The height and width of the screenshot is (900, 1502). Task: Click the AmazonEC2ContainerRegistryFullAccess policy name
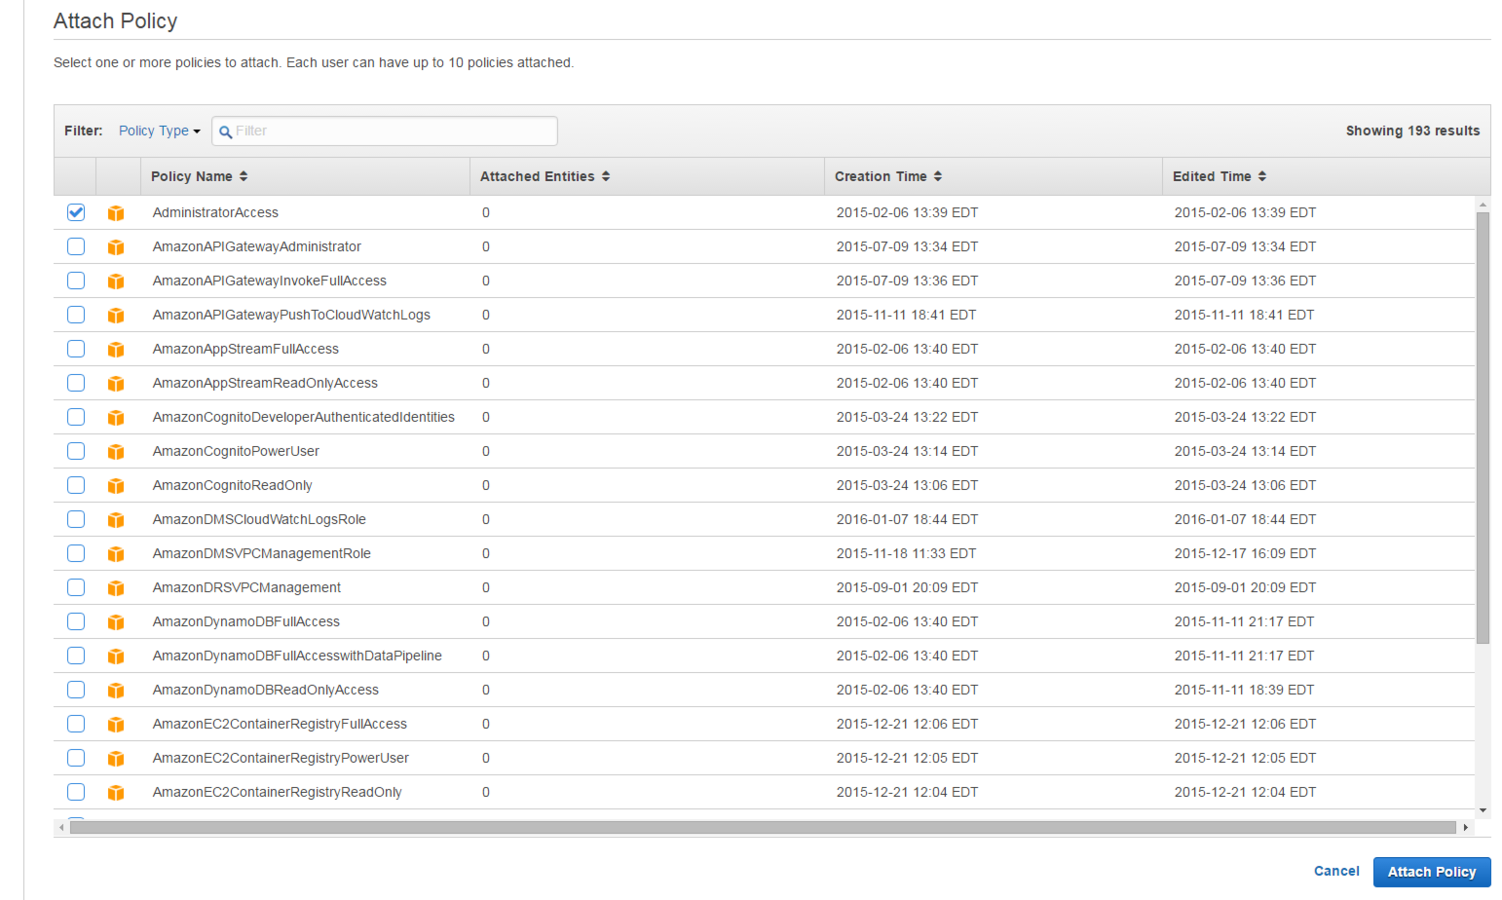[279, 724]
